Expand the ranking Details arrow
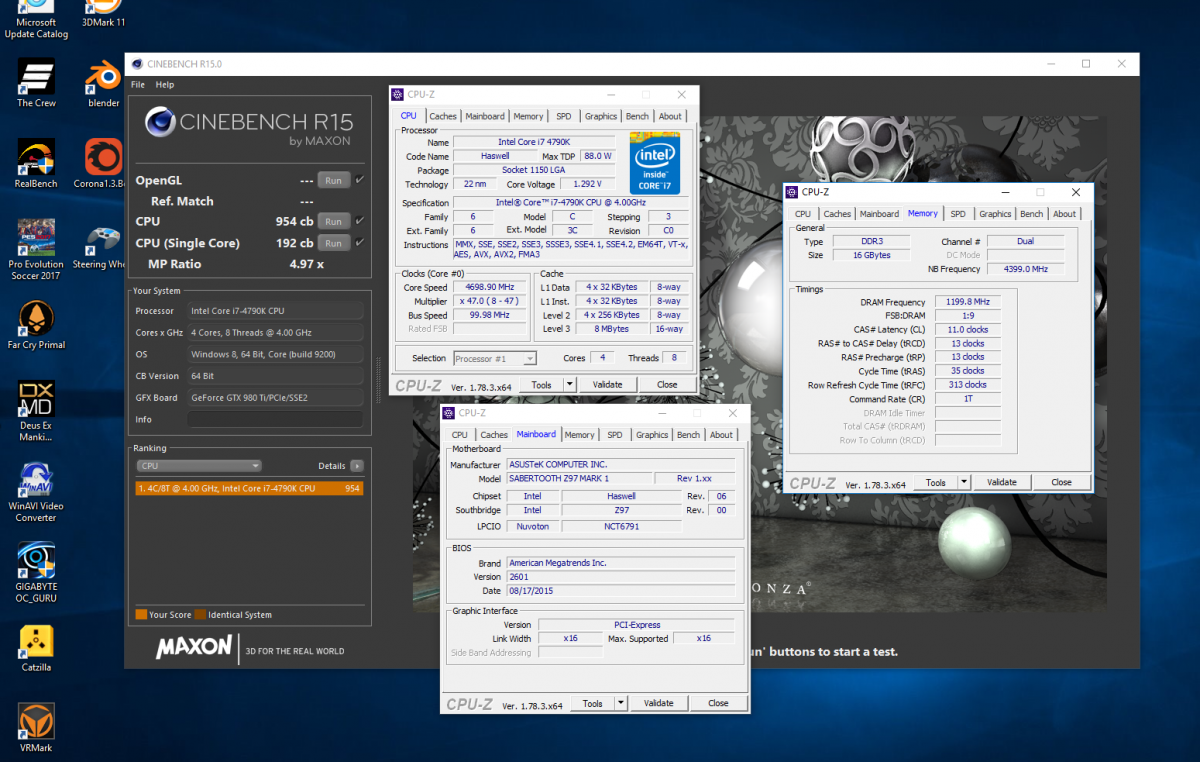Screen dimensions: 1200x762 357,466
